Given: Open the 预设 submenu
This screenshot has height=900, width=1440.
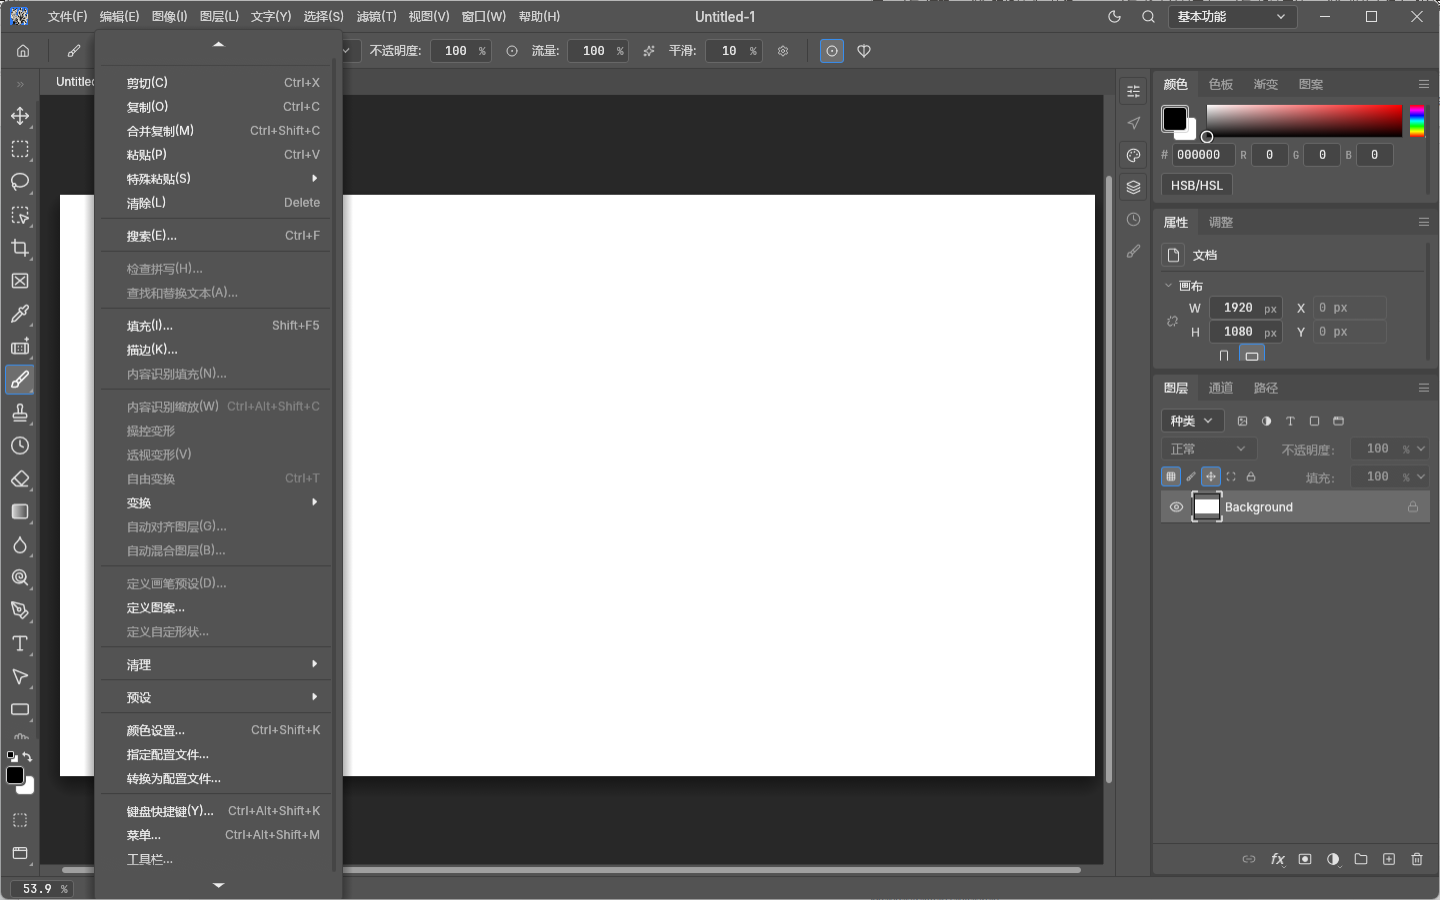Looking at the screenshot, I should (x=216, y=697).
